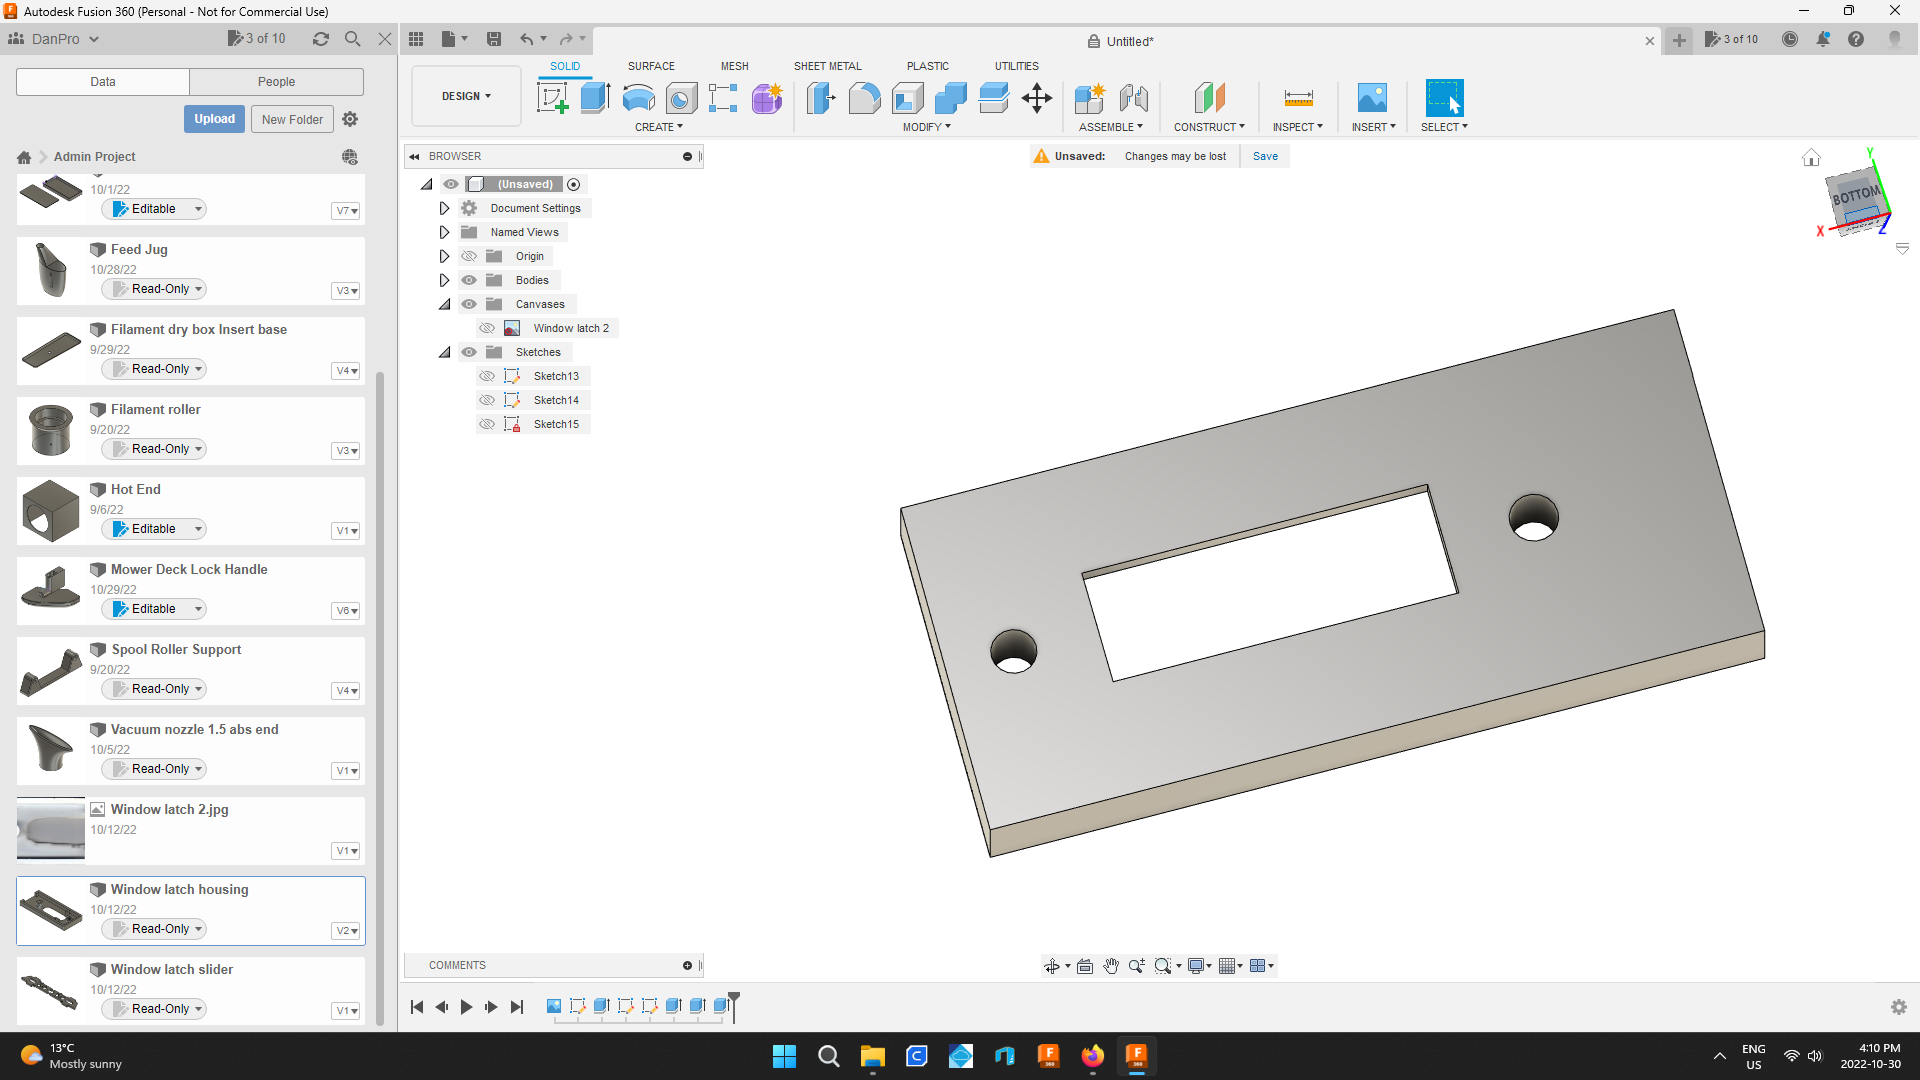This screenshot has width=1920, height=1080.
Task: Save the unsaved changes
Action: pos(1265,156)
